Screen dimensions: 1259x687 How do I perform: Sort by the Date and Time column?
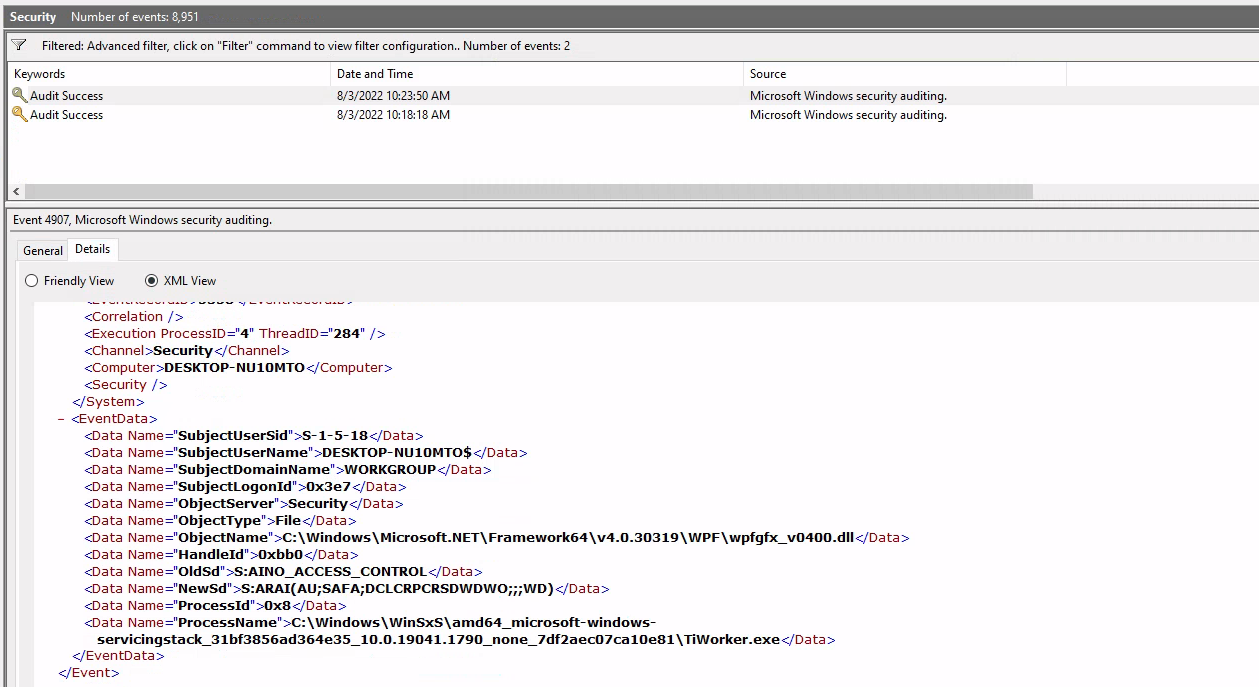(x=537, y=74)
